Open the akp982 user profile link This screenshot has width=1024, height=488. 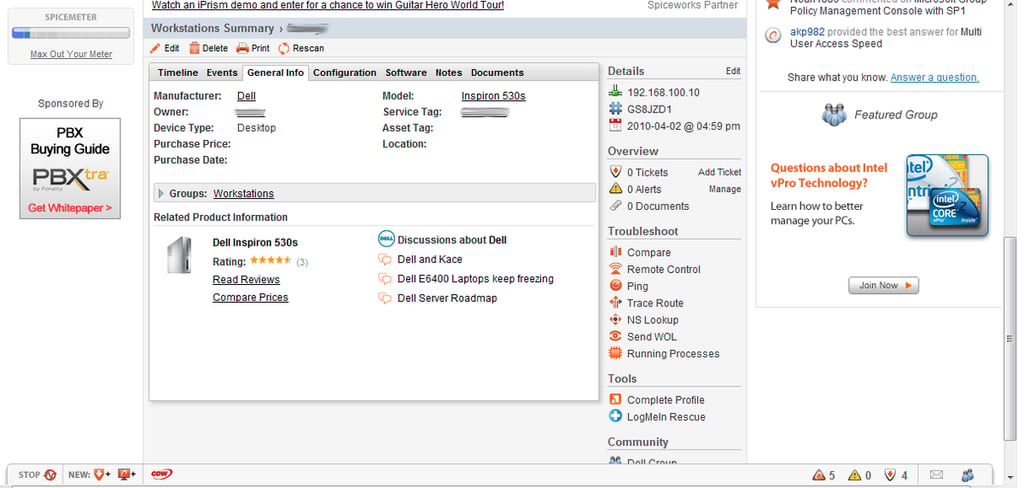tap(807, 31)
